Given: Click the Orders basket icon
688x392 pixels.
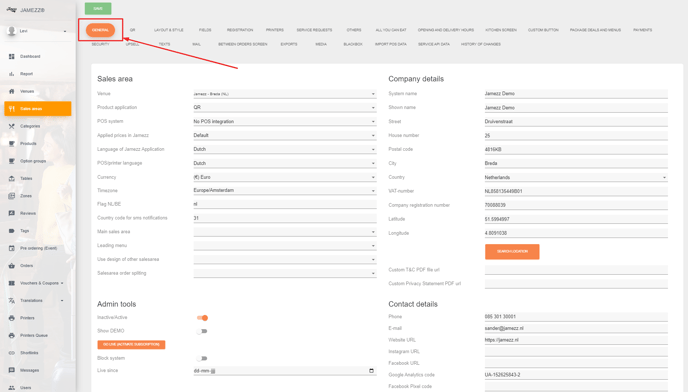Looking at the screenshot, I should point(12,266).
